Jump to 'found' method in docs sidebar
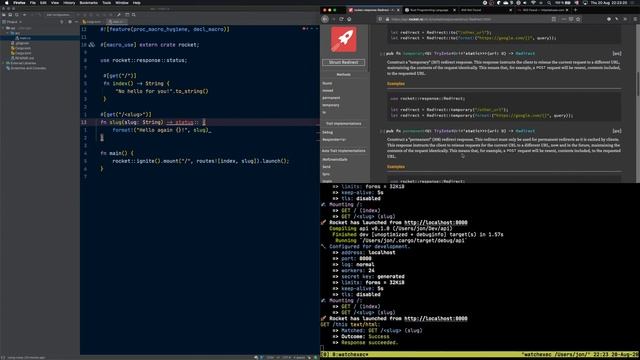The image size is (640, 360). pos(327,83)
